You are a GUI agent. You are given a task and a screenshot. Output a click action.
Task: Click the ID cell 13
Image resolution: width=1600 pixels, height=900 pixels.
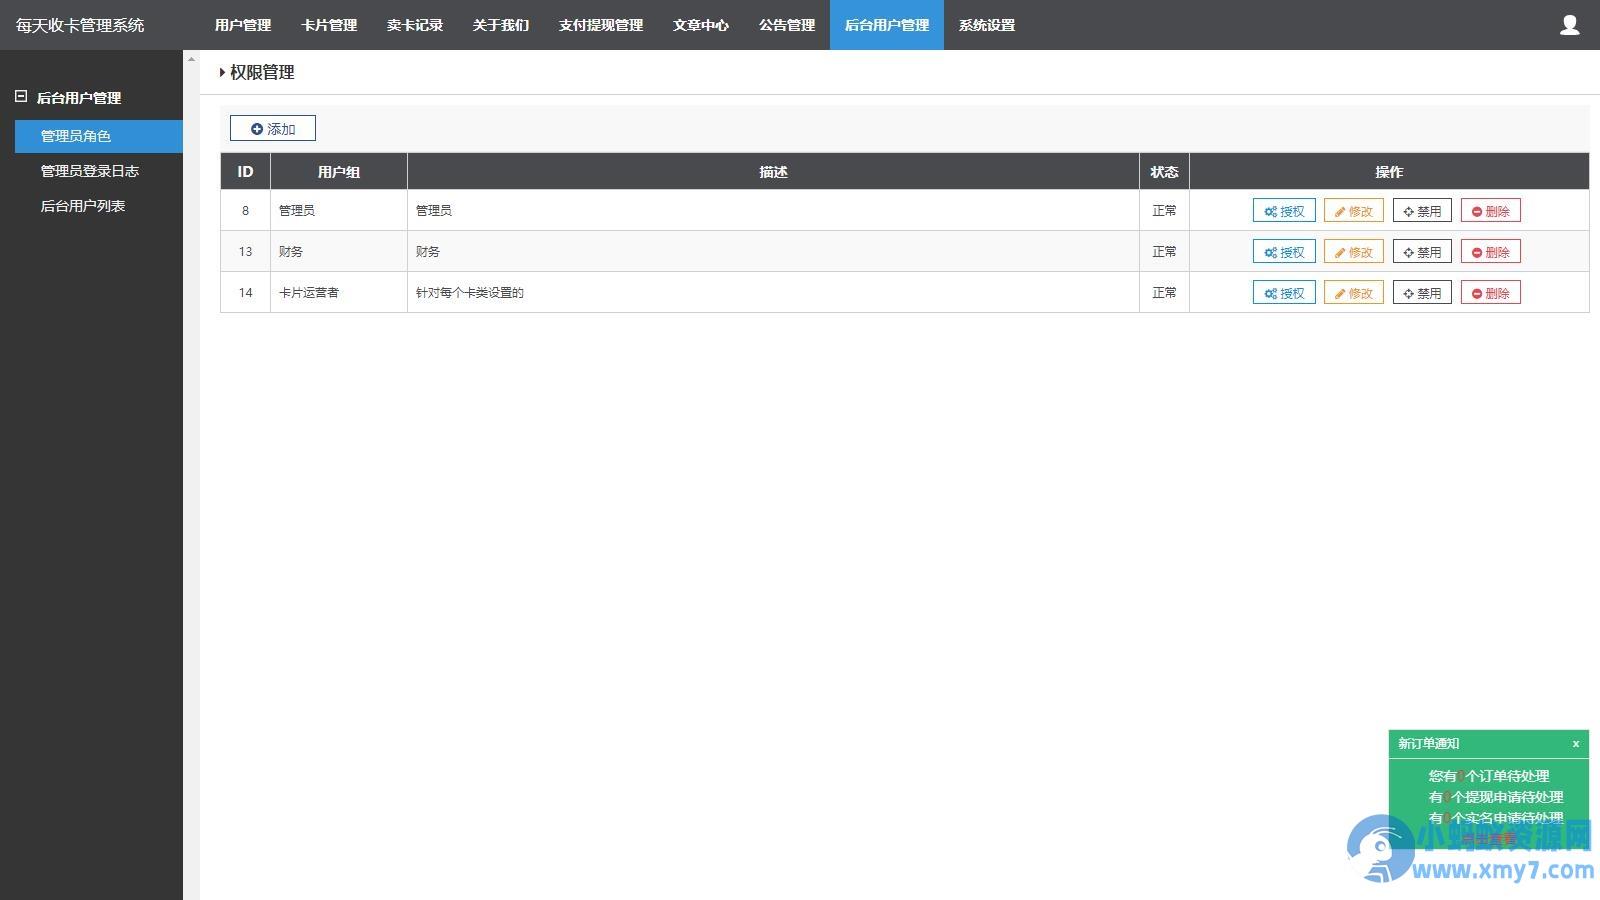point(245,252)
